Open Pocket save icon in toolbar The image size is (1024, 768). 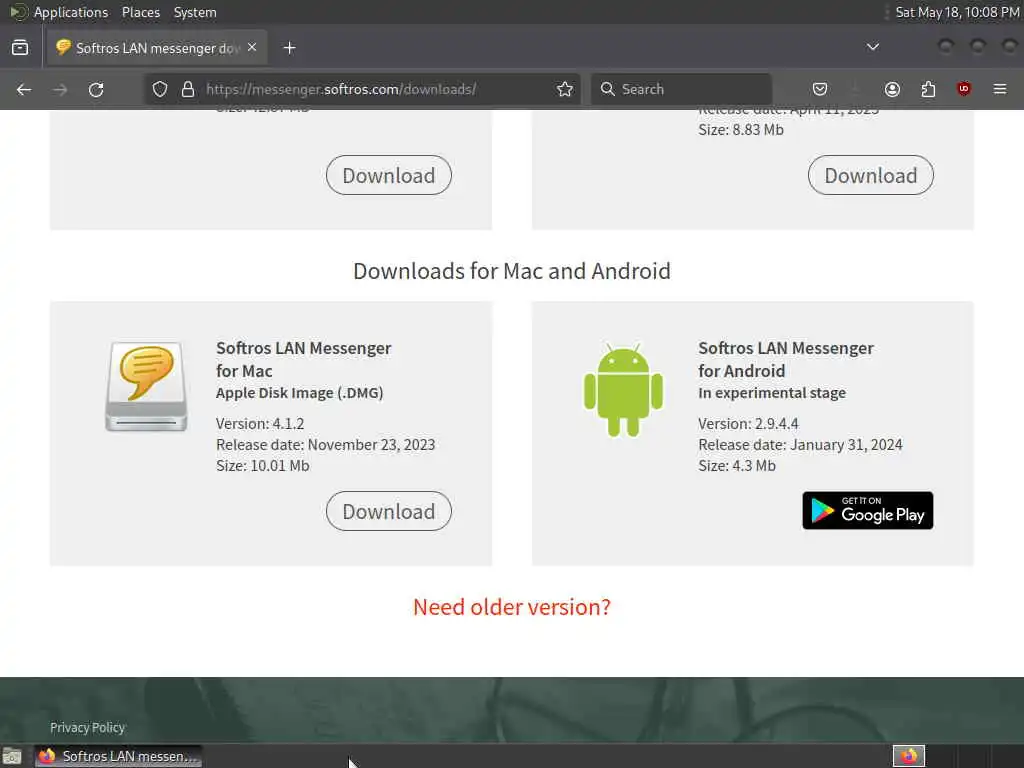point(820,89)
